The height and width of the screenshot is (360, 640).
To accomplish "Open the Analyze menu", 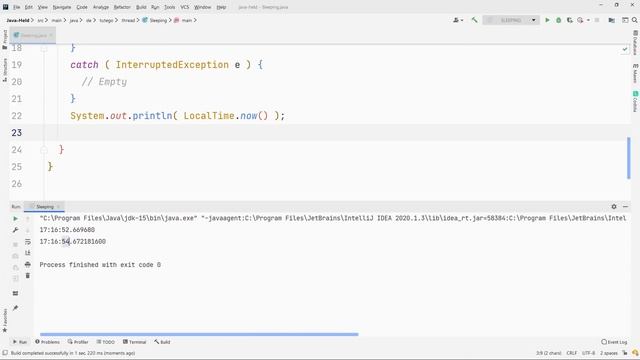I will [x=101, y=7].
